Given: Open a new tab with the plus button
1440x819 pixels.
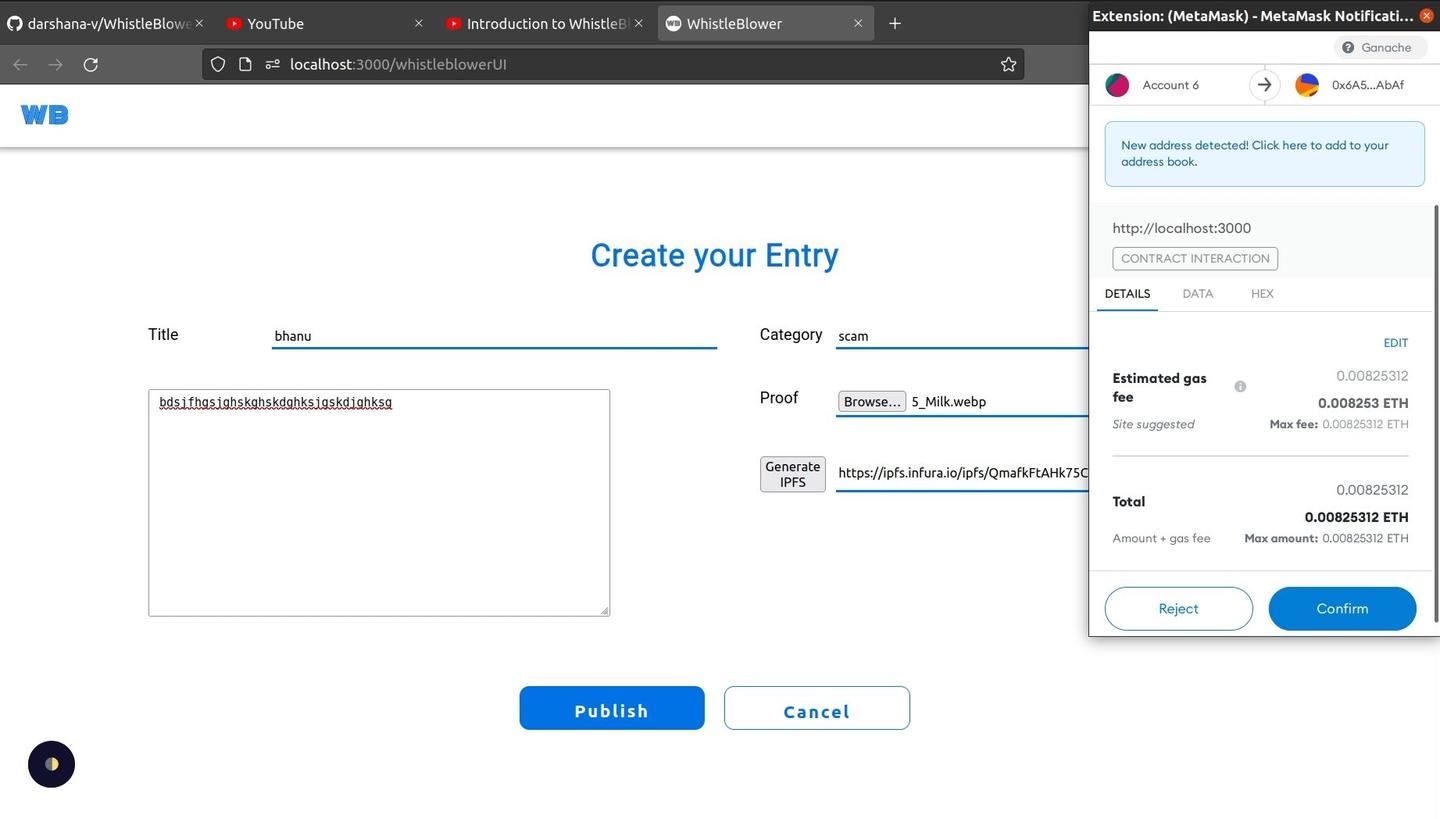Looking at the screenshot, I should (895, 23).
